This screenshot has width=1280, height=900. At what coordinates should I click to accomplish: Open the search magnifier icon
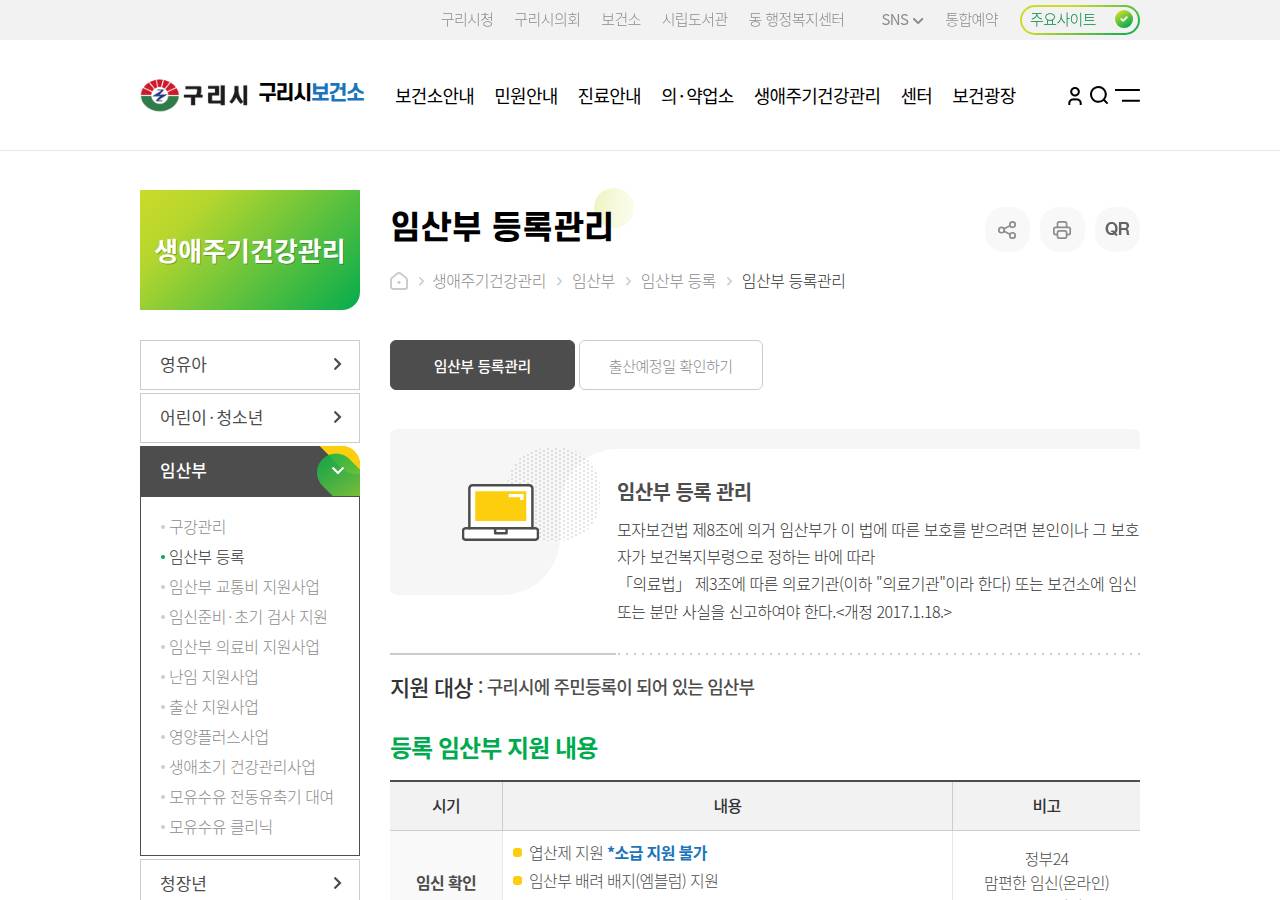[1099, 95]
